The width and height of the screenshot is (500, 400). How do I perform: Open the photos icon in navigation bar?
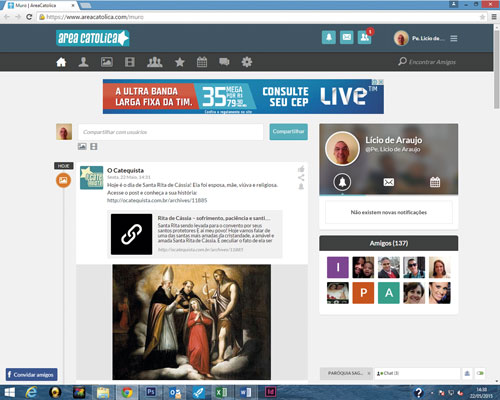pyautogui.click(x=107, y=62)
